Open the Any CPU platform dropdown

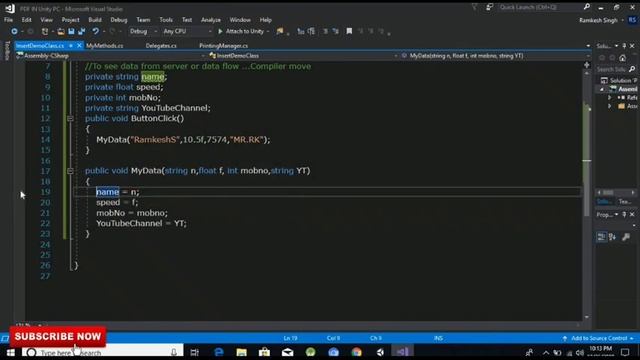tap(187, 31)
